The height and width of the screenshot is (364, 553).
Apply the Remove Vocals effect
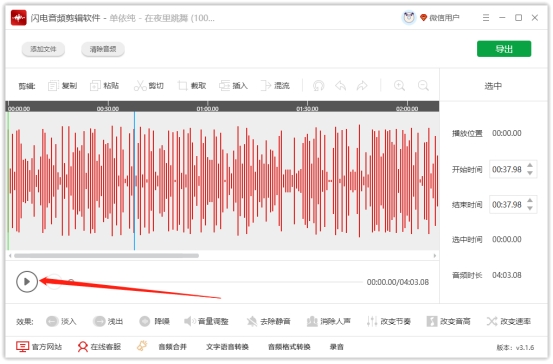[329, 321]
